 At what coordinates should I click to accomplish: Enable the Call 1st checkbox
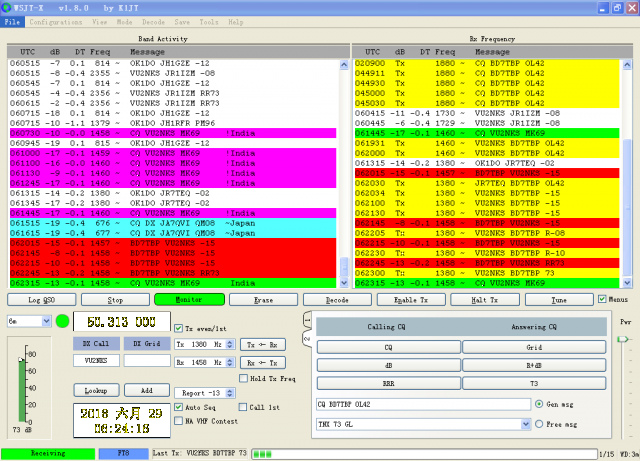[243, 407]
